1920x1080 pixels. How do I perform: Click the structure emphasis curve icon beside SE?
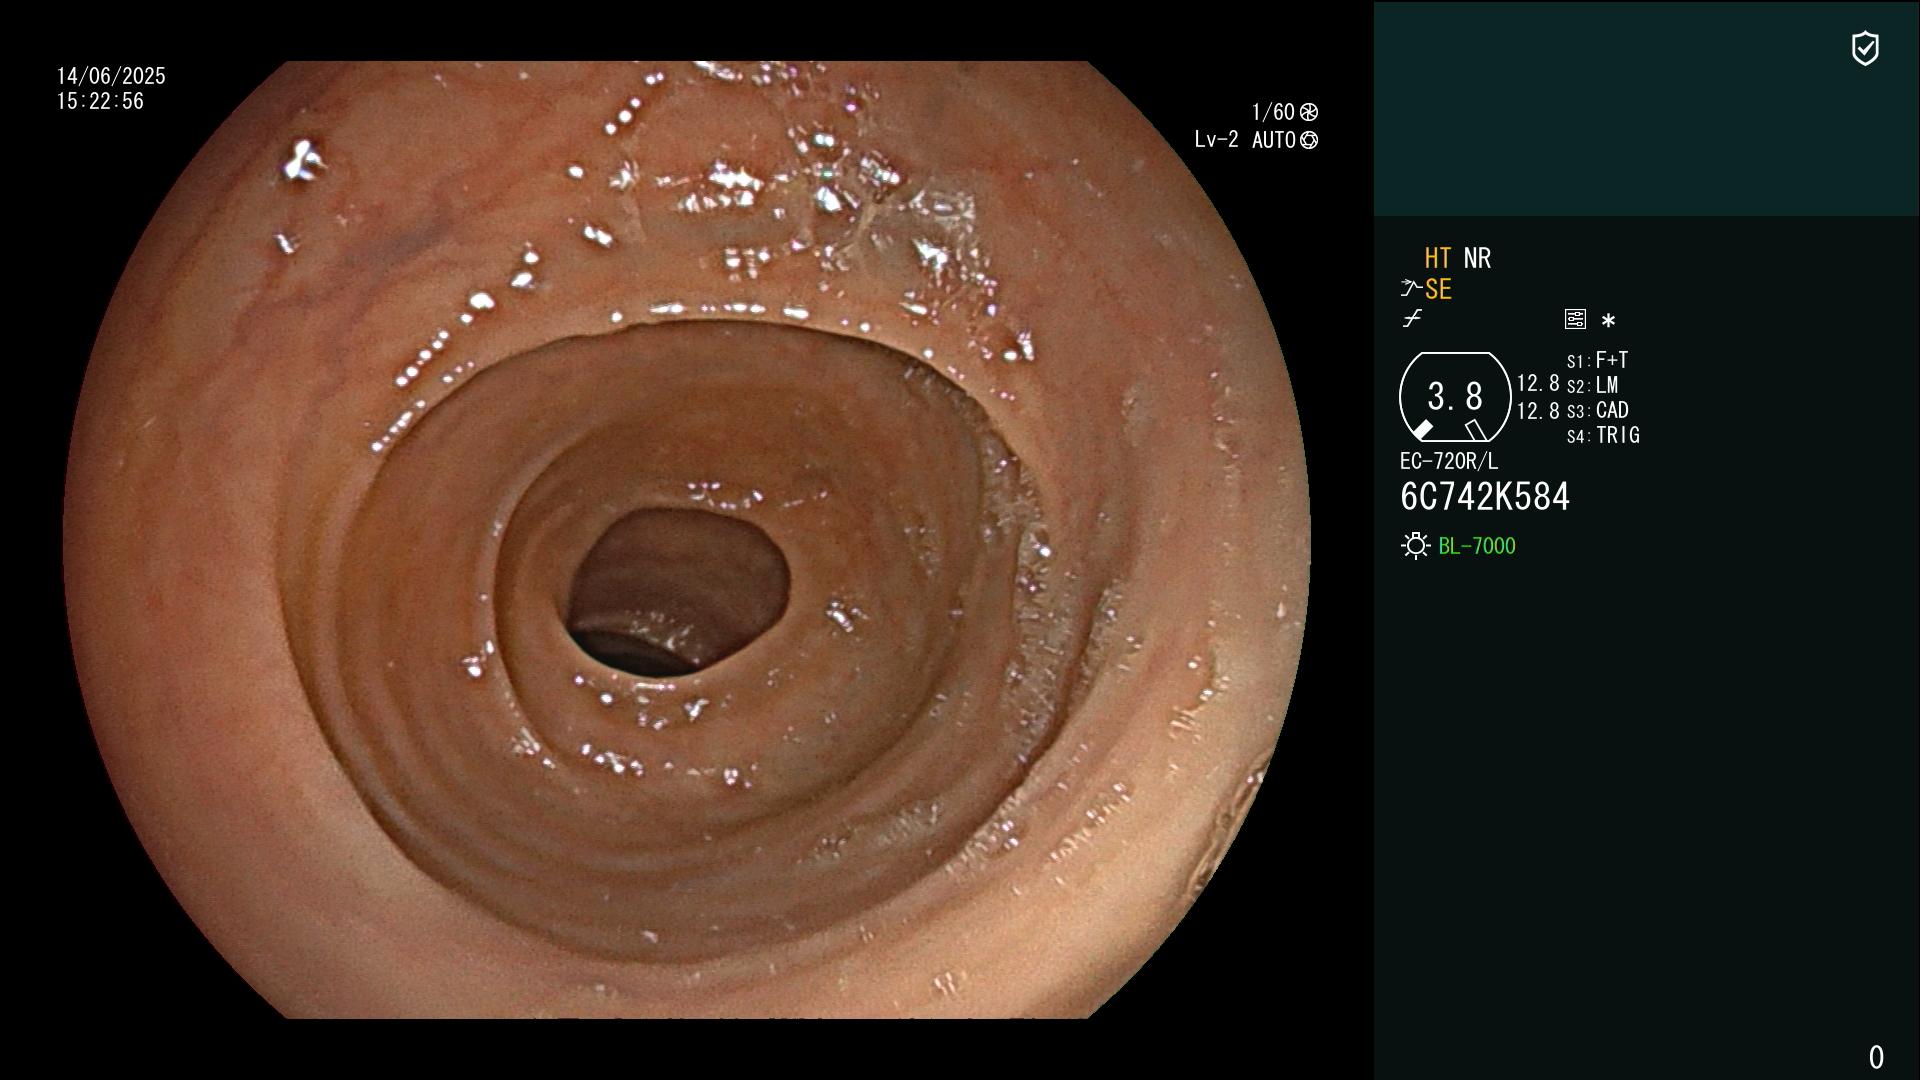[1411, 289]
